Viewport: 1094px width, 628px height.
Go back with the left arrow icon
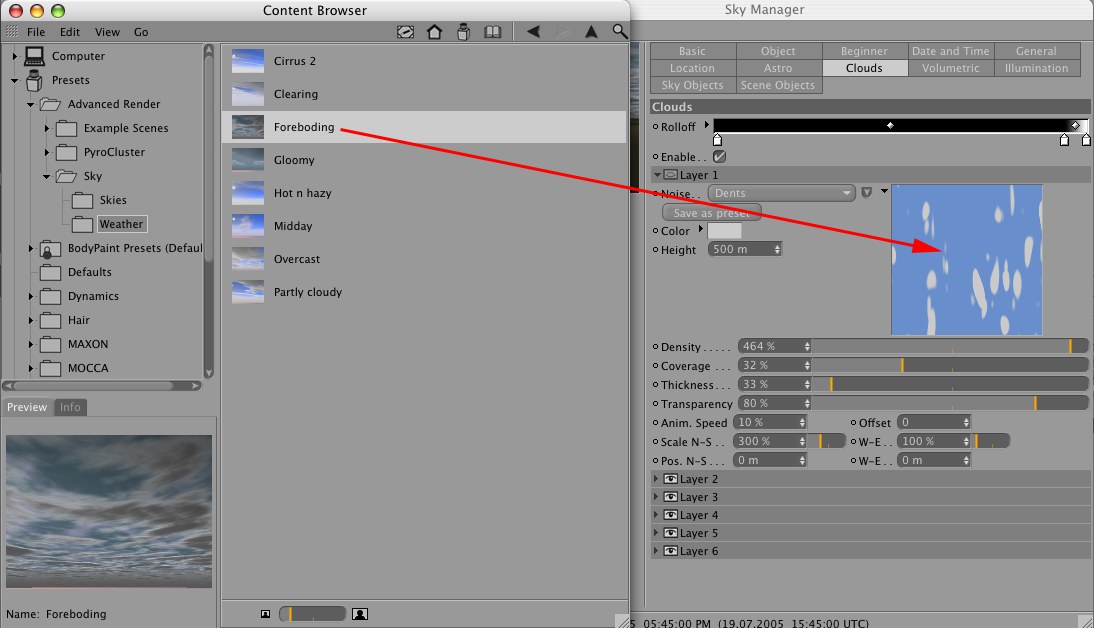click(x=533, y=32)
